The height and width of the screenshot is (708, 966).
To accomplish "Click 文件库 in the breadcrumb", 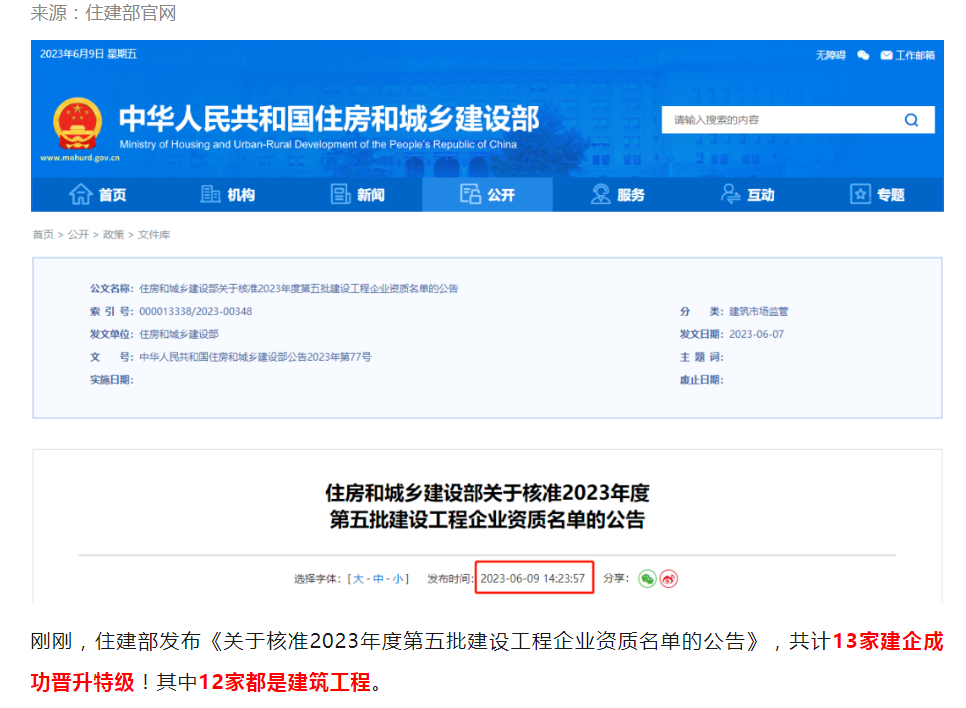I will (x=154, y=234).
